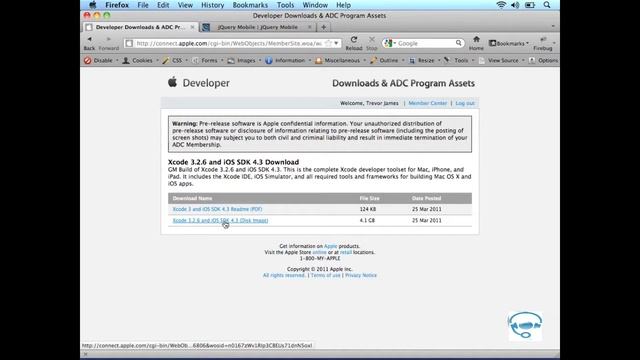Click the 124 KB file size cell
This screenshot has height=360, width=640.
click(x=368, y=209)
